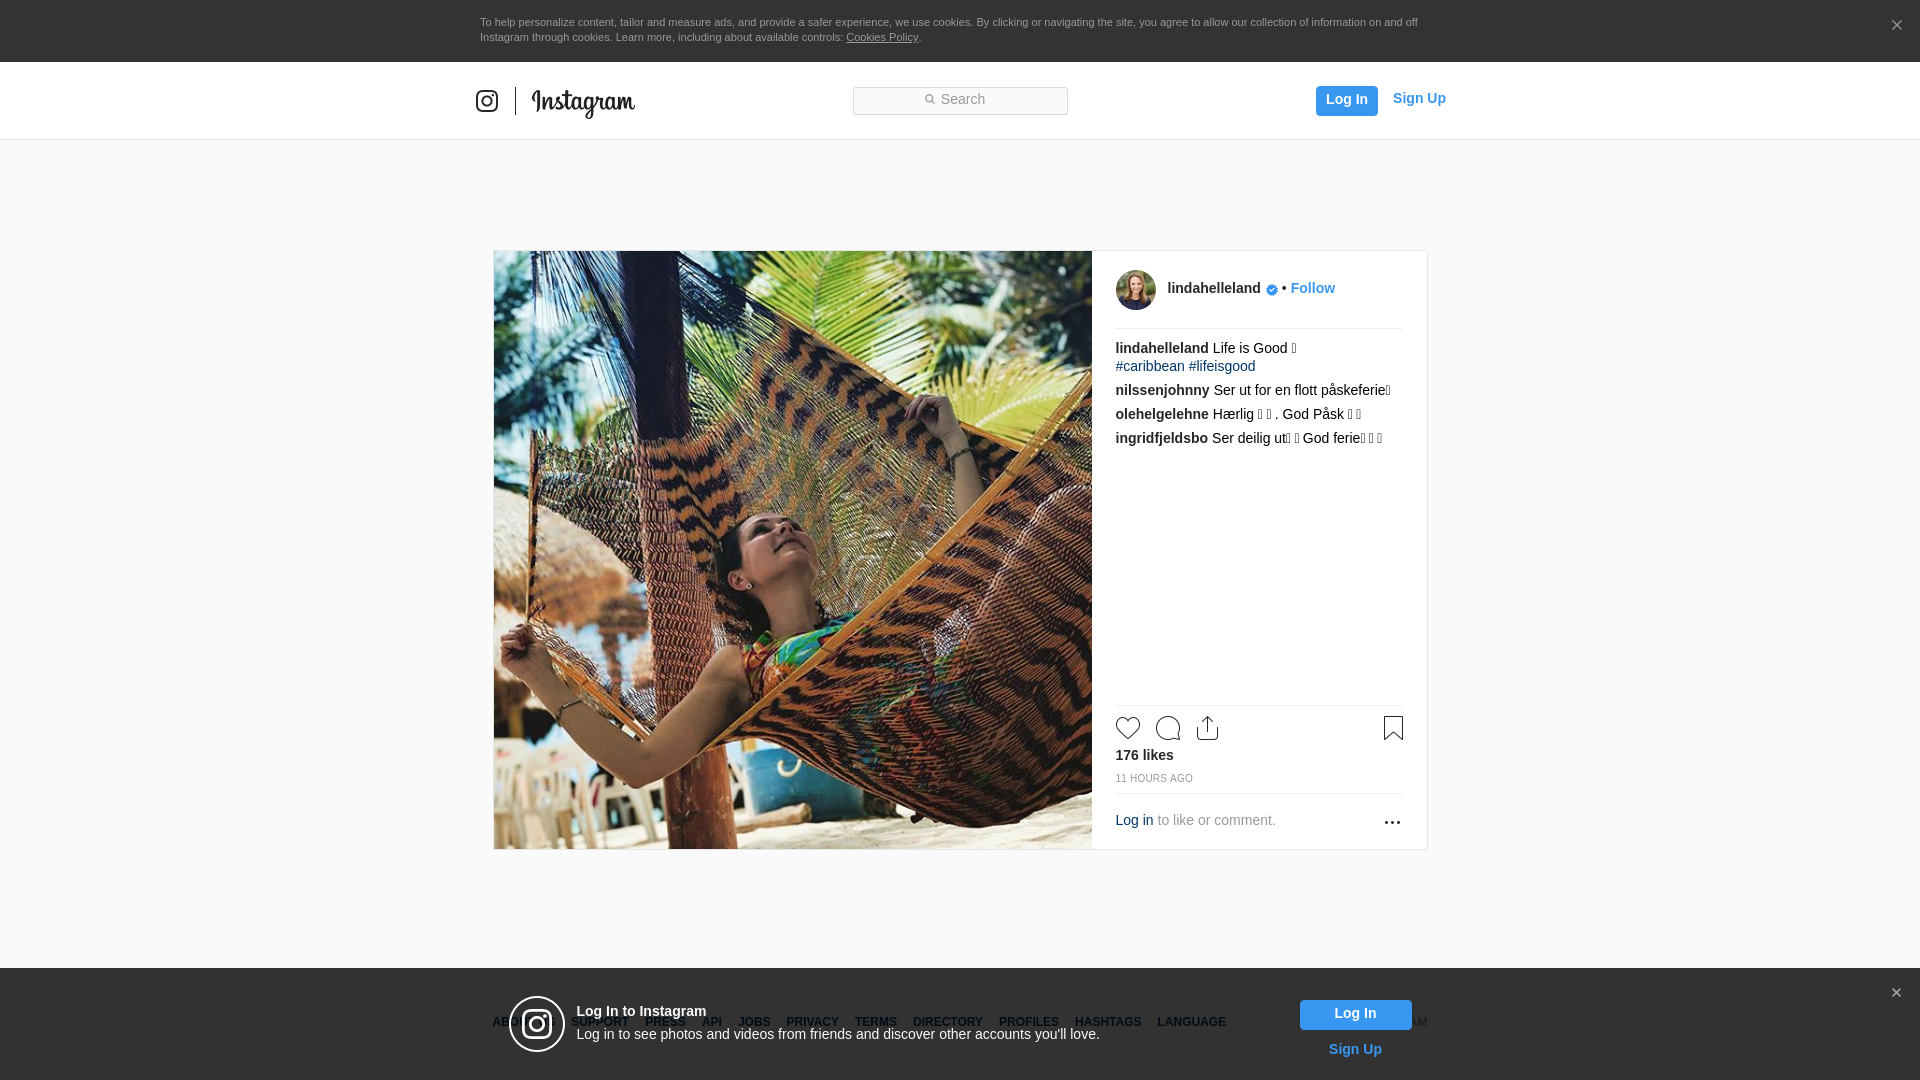Viewport: 1920px width, 1080px height.
Task: Open LANGUAGE selector in footer
Action: (1191, 1022)
